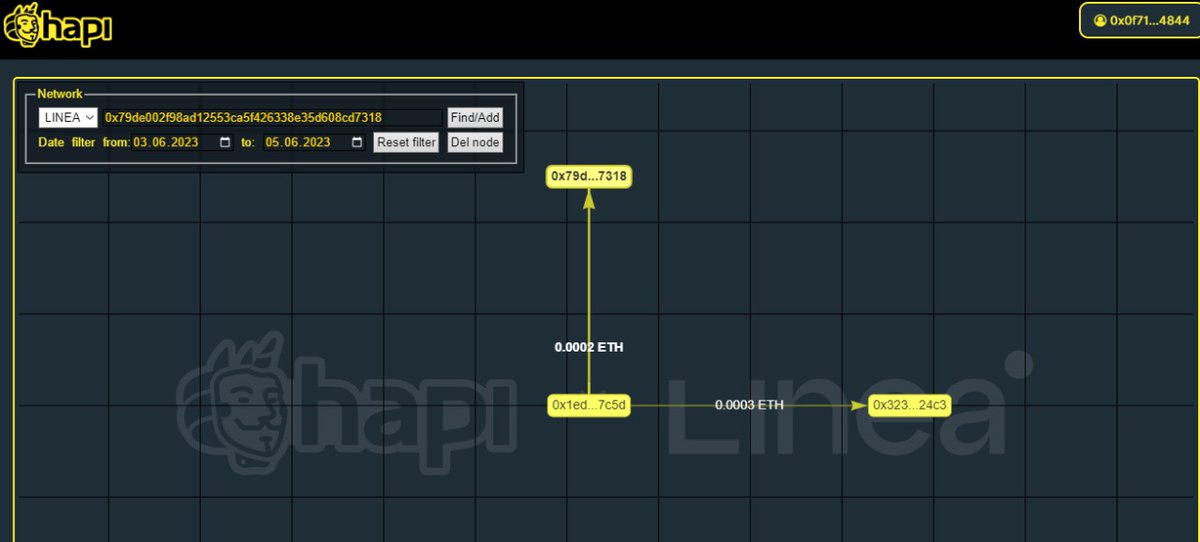The image size is (1200, 542).
Task: Open the LINEA network dropdown
Action: [68, 118]
